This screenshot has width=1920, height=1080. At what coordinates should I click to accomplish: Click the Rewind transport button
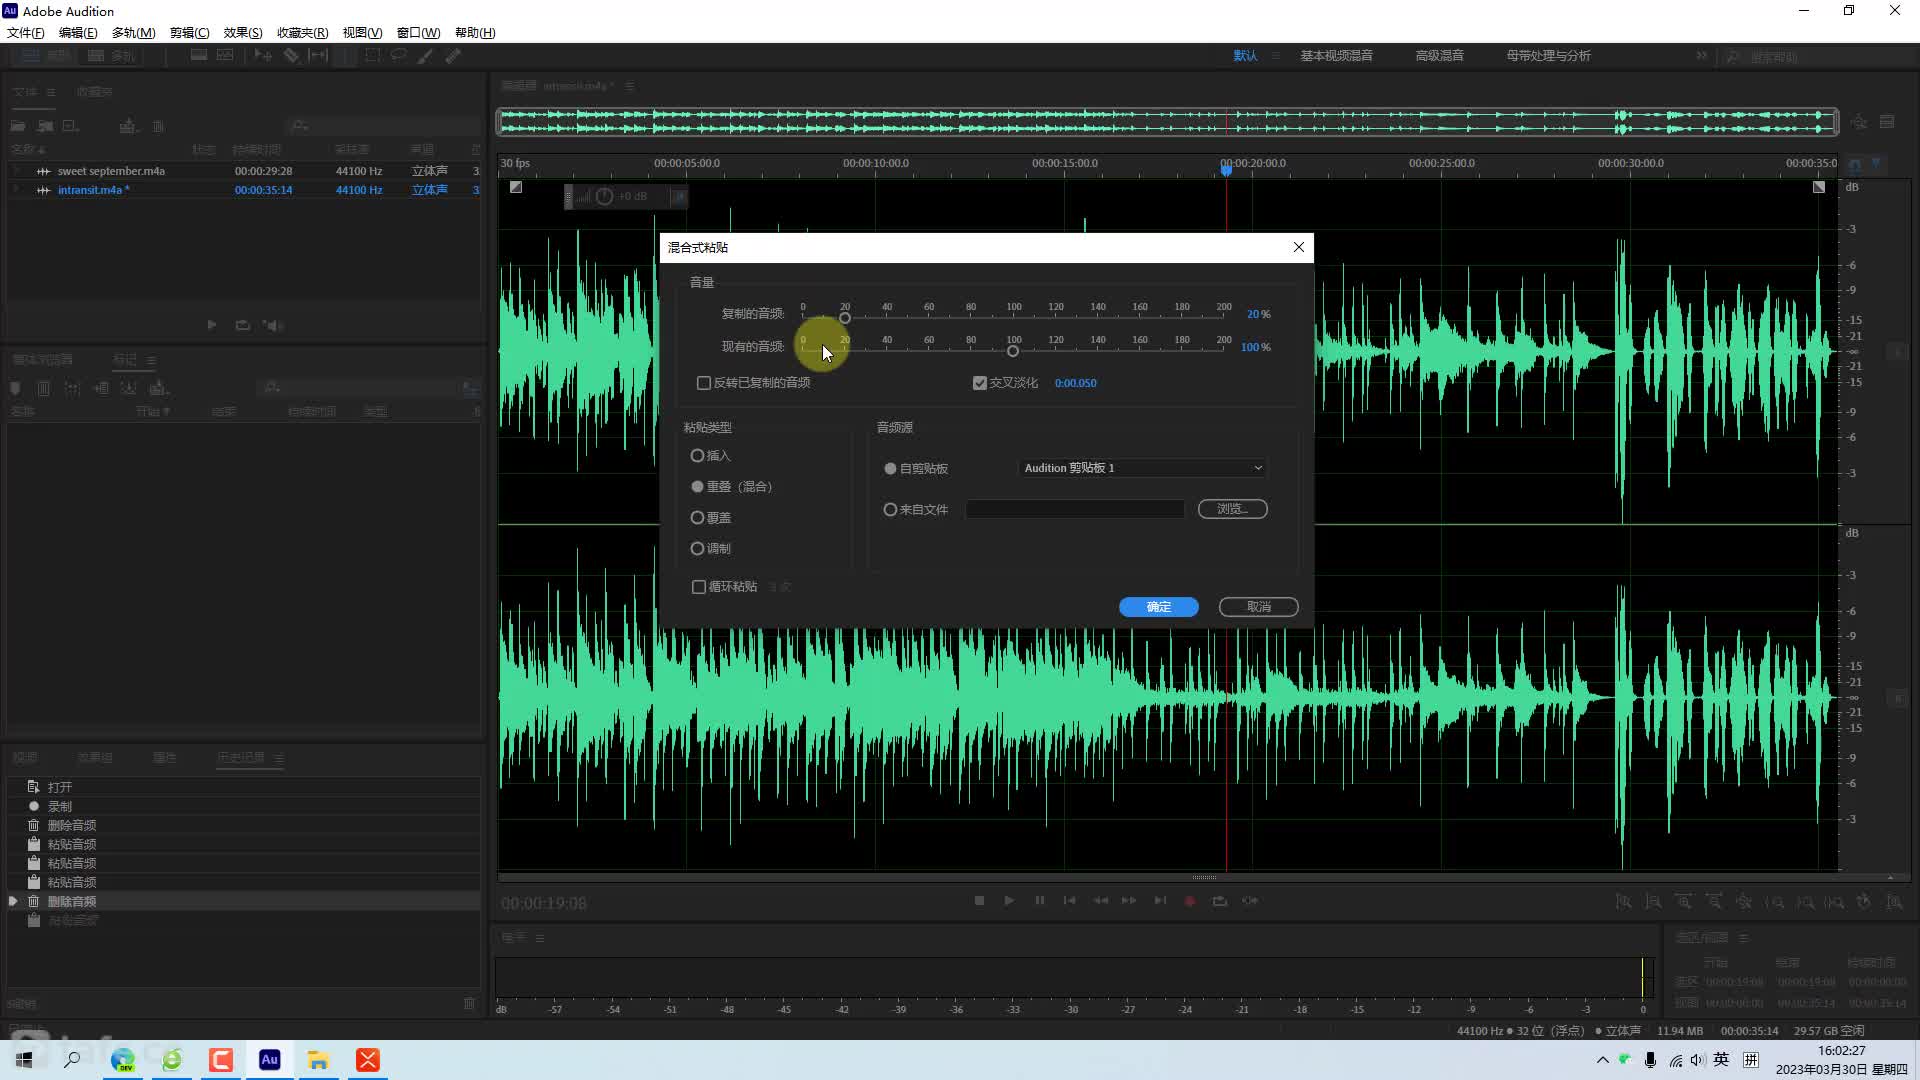[1100, 901]
